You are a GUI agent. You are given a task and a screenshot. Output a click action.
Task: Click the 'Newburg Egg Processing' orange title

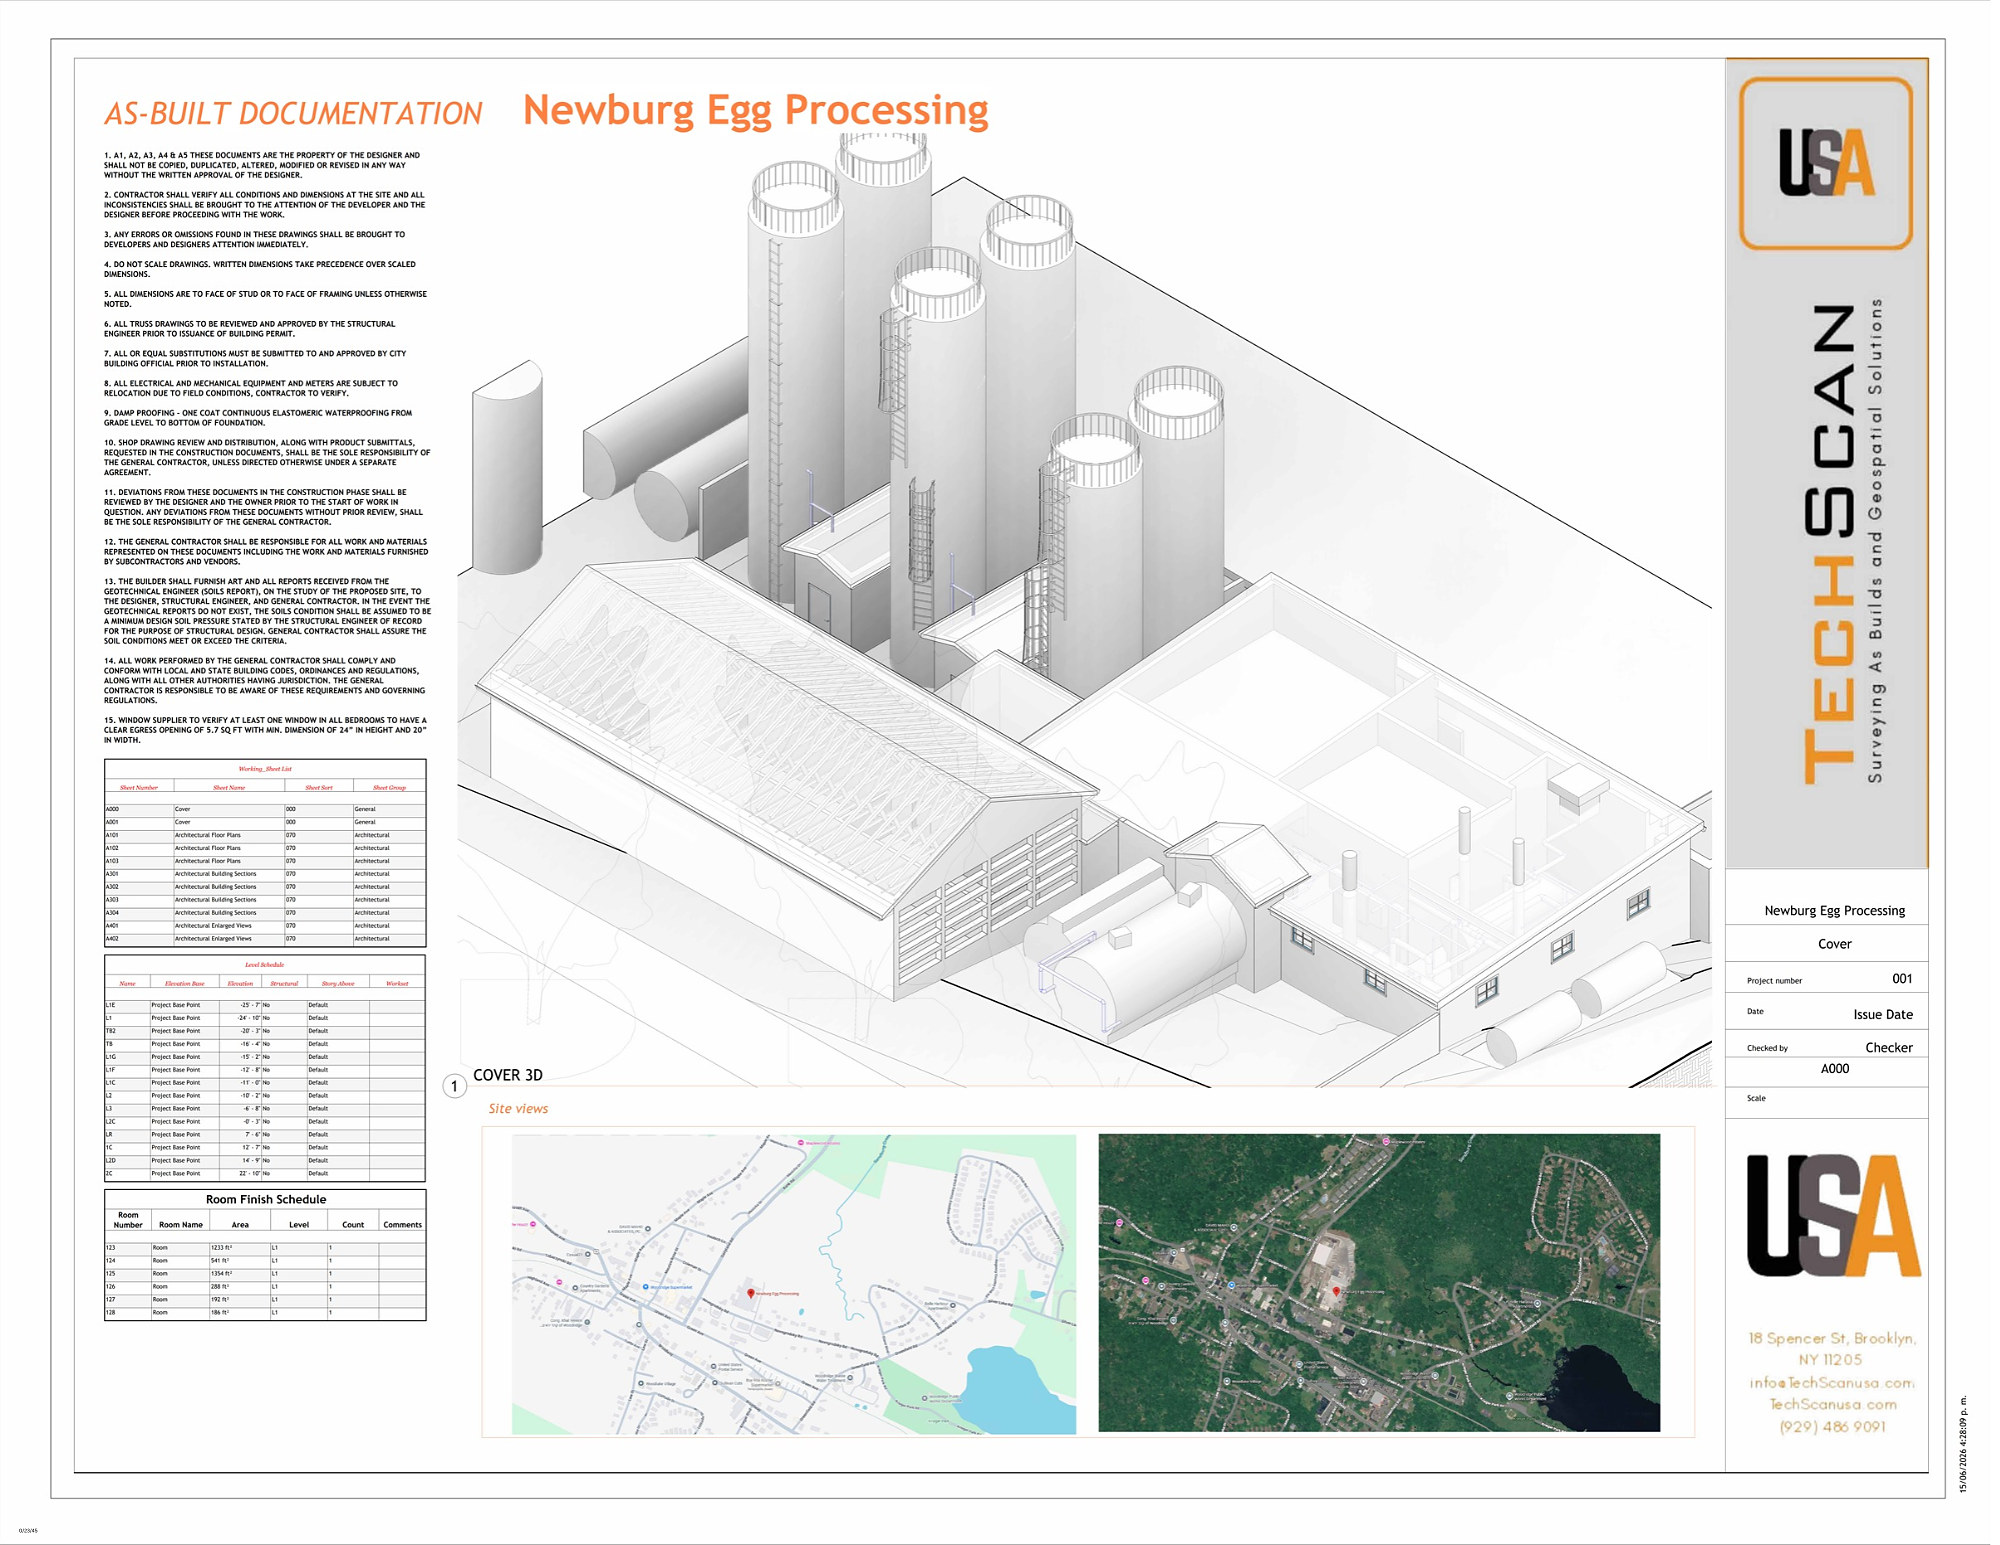tap(756, 110)
